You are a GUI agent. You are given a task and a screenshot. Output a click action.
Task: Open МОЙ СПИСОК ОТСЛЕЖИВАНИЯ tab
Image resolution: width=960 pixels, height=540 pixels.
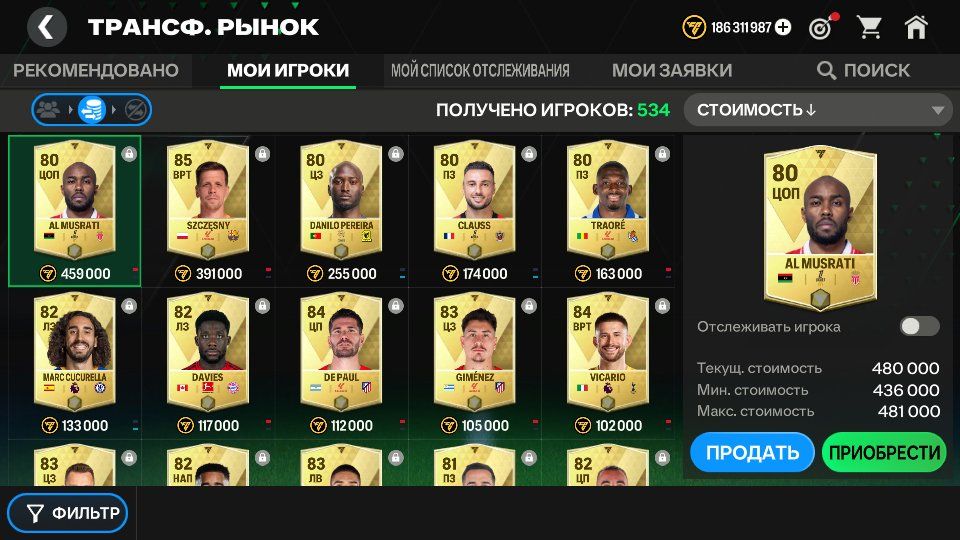tap(480, 70)
